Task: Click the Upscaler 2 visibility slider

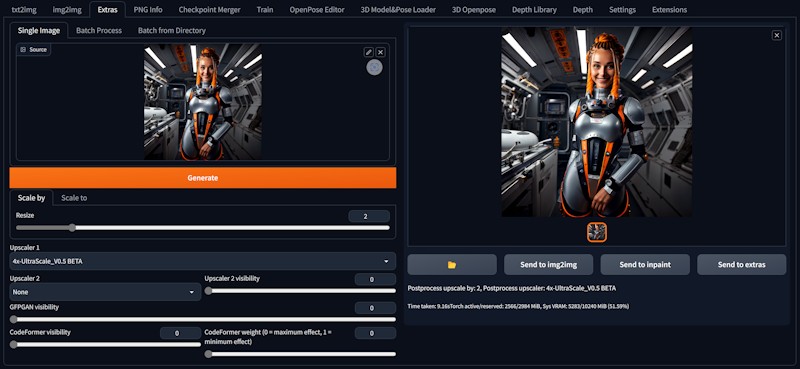Action: pyautogui.click(x=300, y=291)
